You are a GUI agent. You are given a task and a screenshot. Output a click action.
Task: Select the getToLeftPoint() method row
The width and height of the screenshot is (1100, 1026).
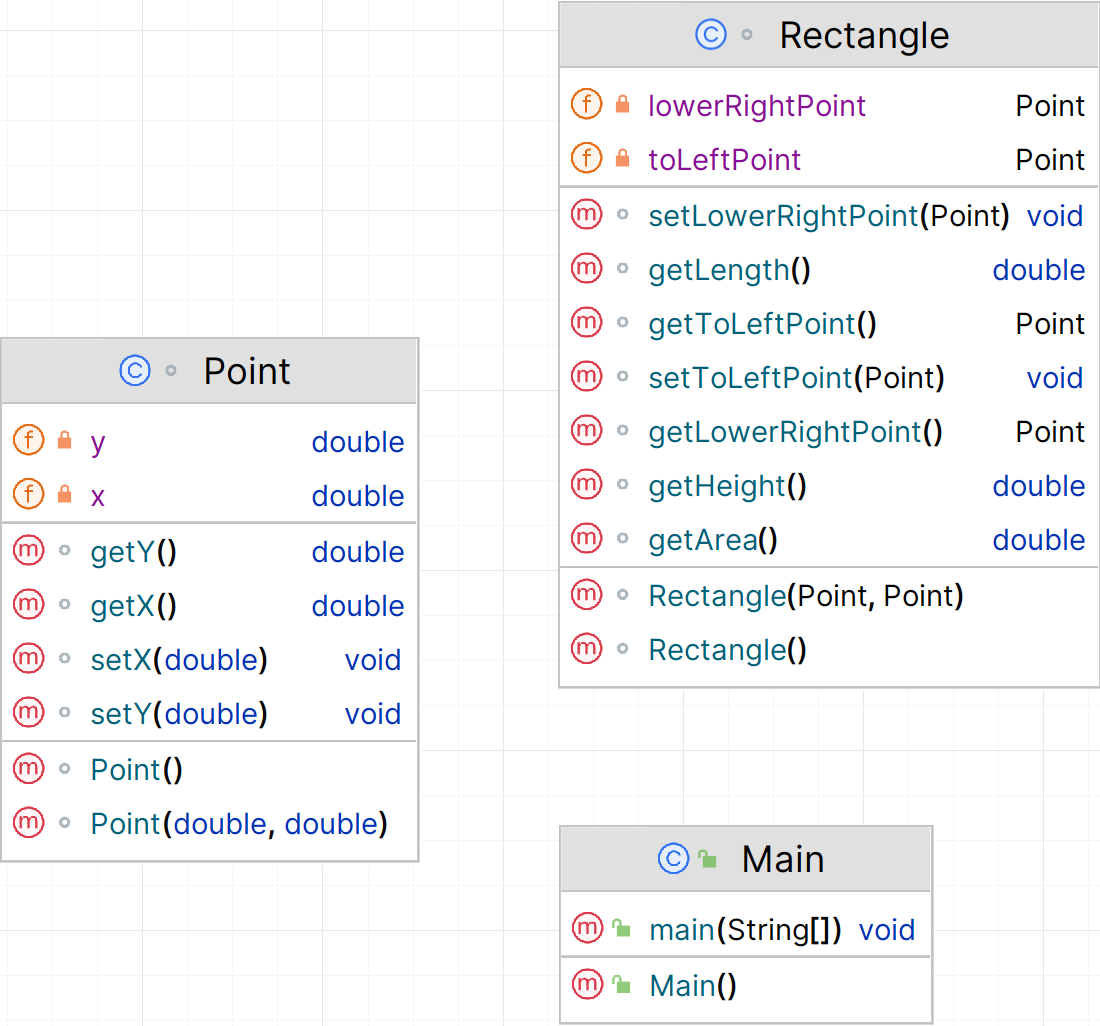click(762, 324)
